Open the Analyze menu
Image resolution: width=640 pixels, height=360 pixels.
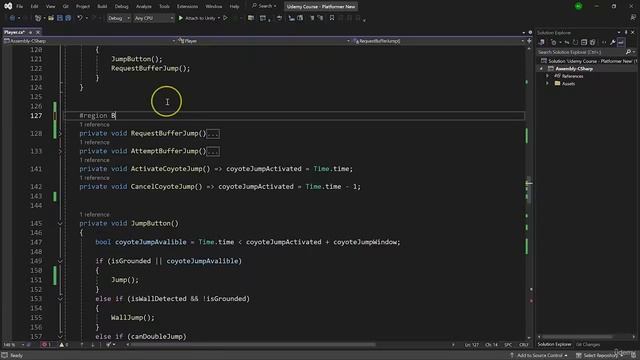143,6
